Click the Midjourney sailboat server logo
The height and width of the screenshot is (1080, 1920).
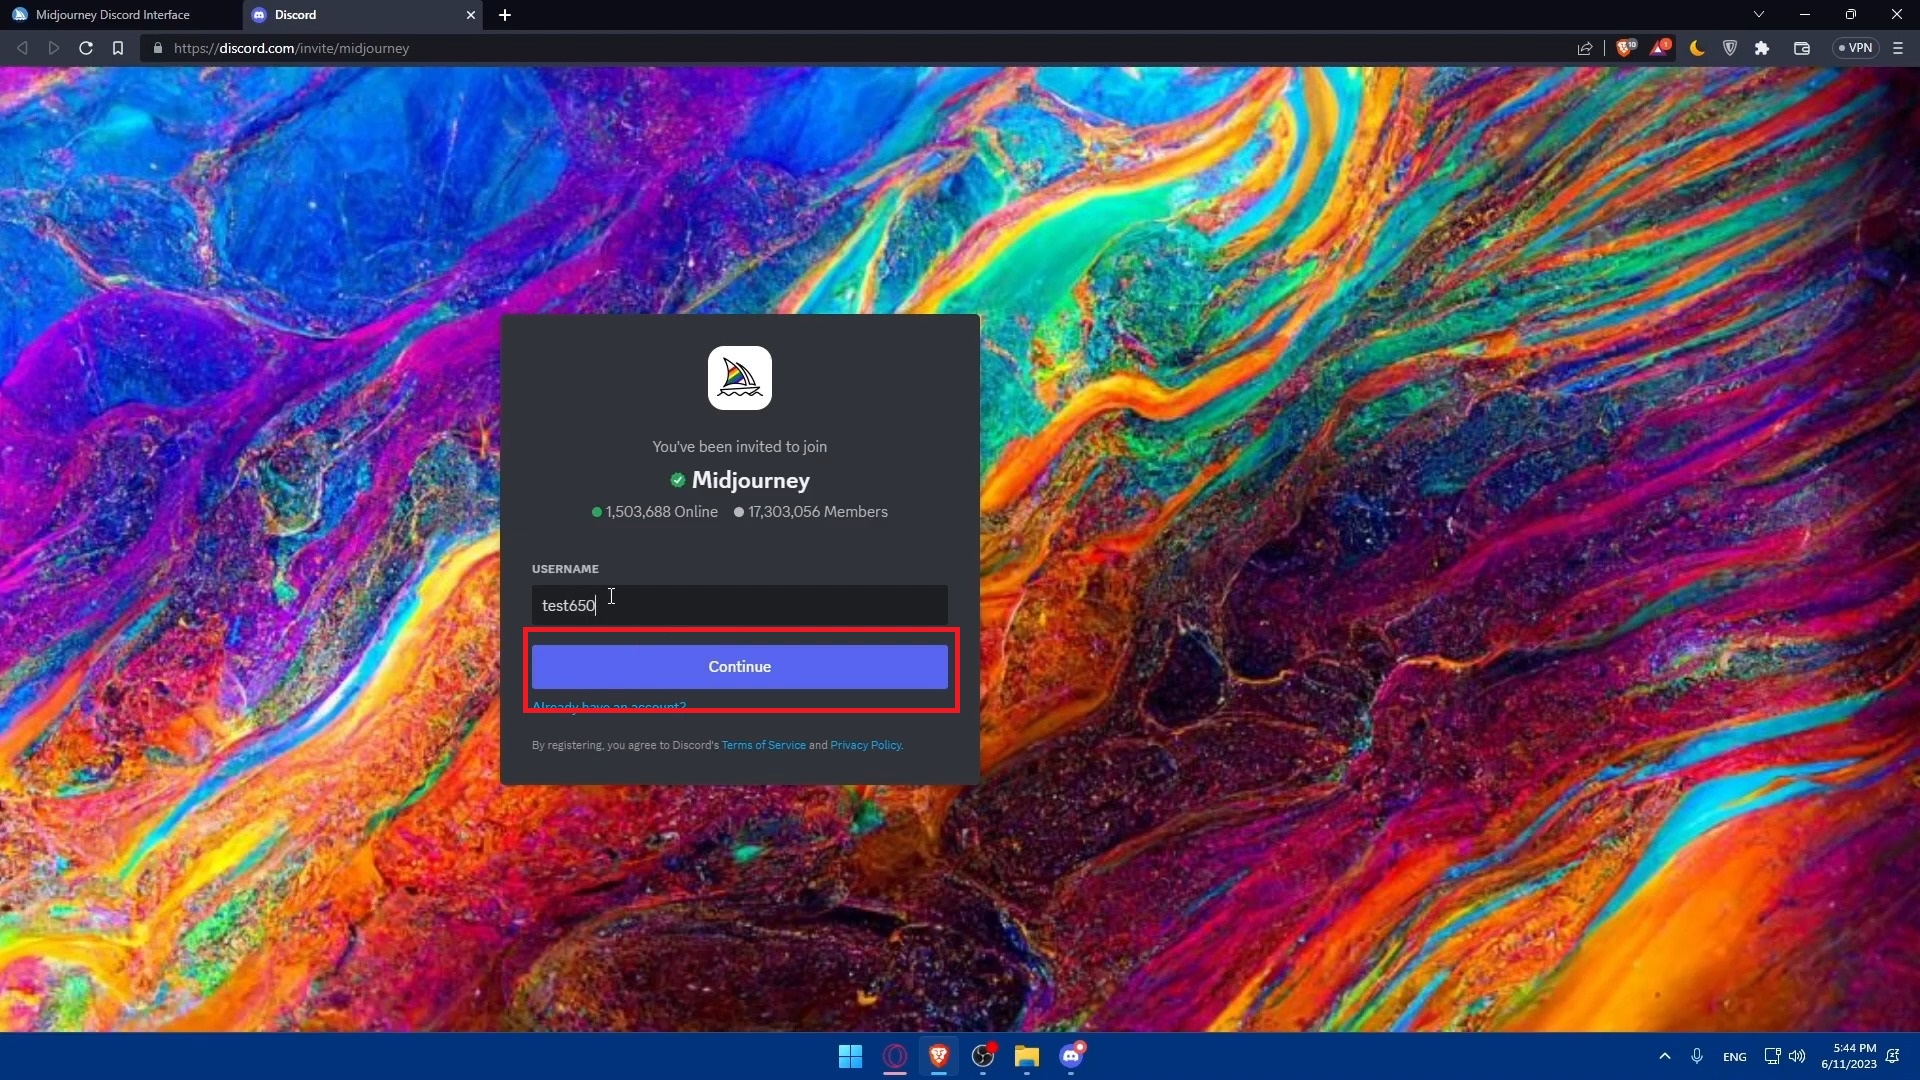click(740, 378)
